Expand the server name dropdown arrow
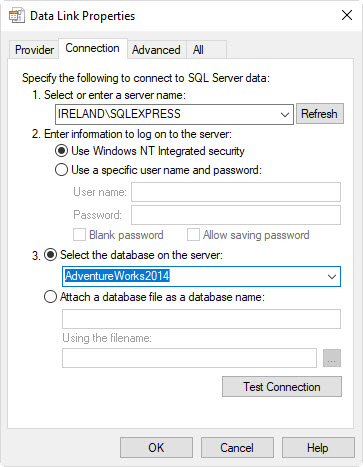 click(x=285, y=115)
